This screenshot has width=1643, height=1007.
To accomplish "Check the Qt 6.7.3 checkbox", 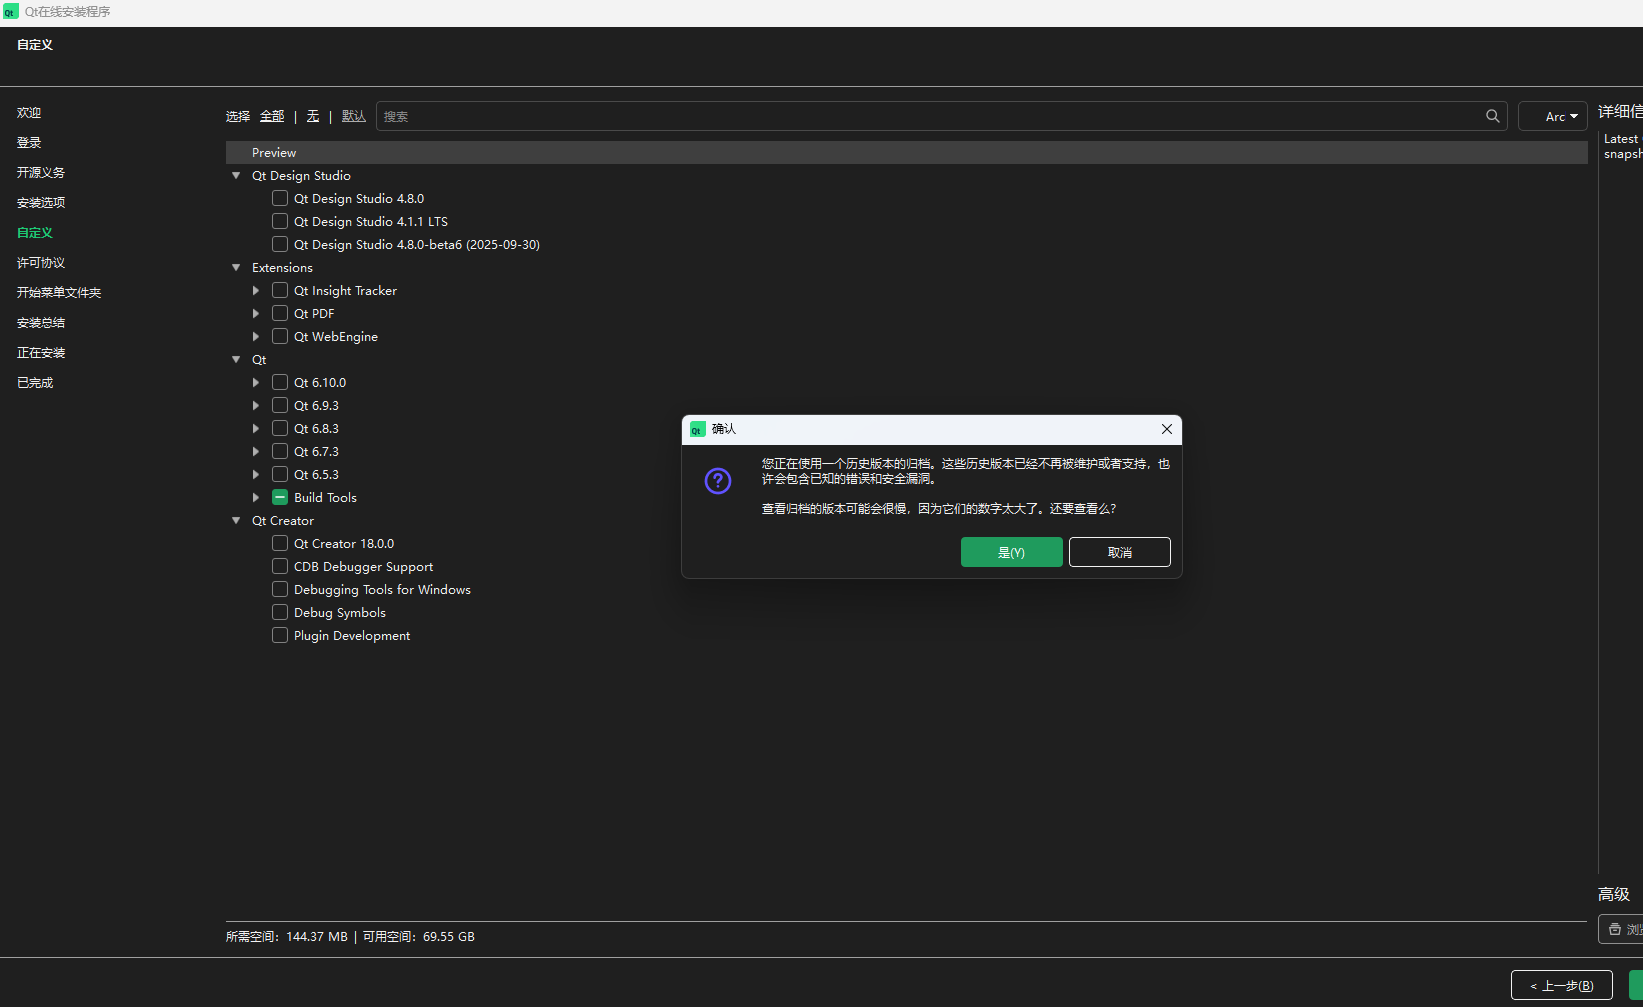I will pos(280,451).
